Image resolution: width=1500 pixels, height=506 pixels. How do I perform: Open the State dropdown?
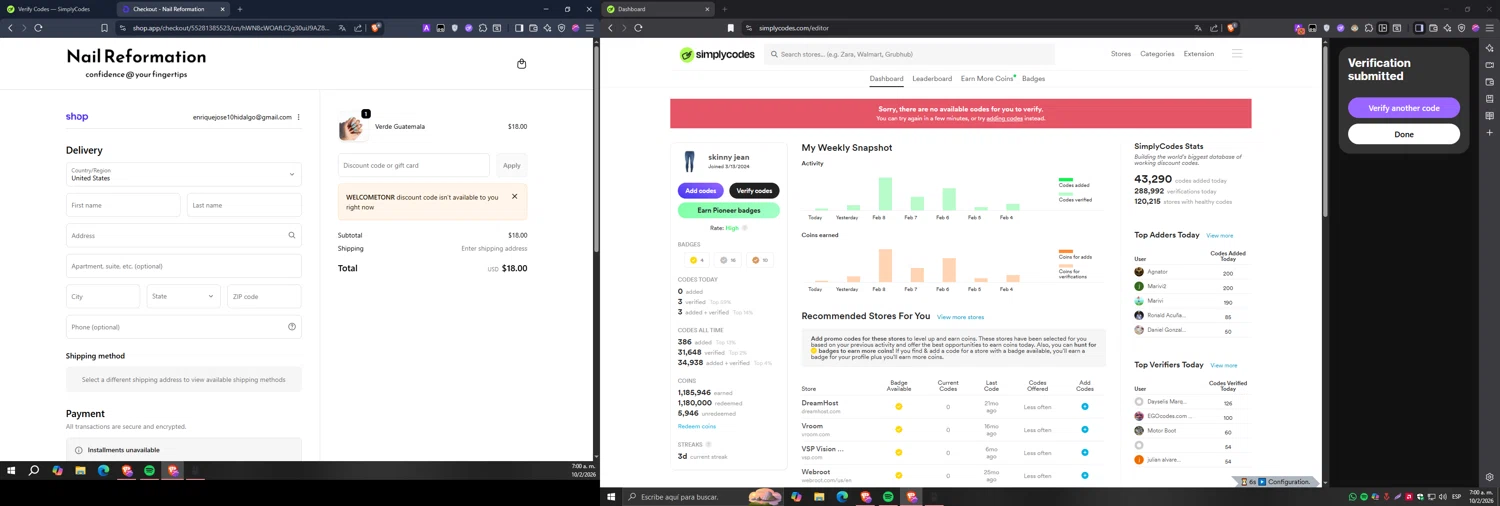184,296
